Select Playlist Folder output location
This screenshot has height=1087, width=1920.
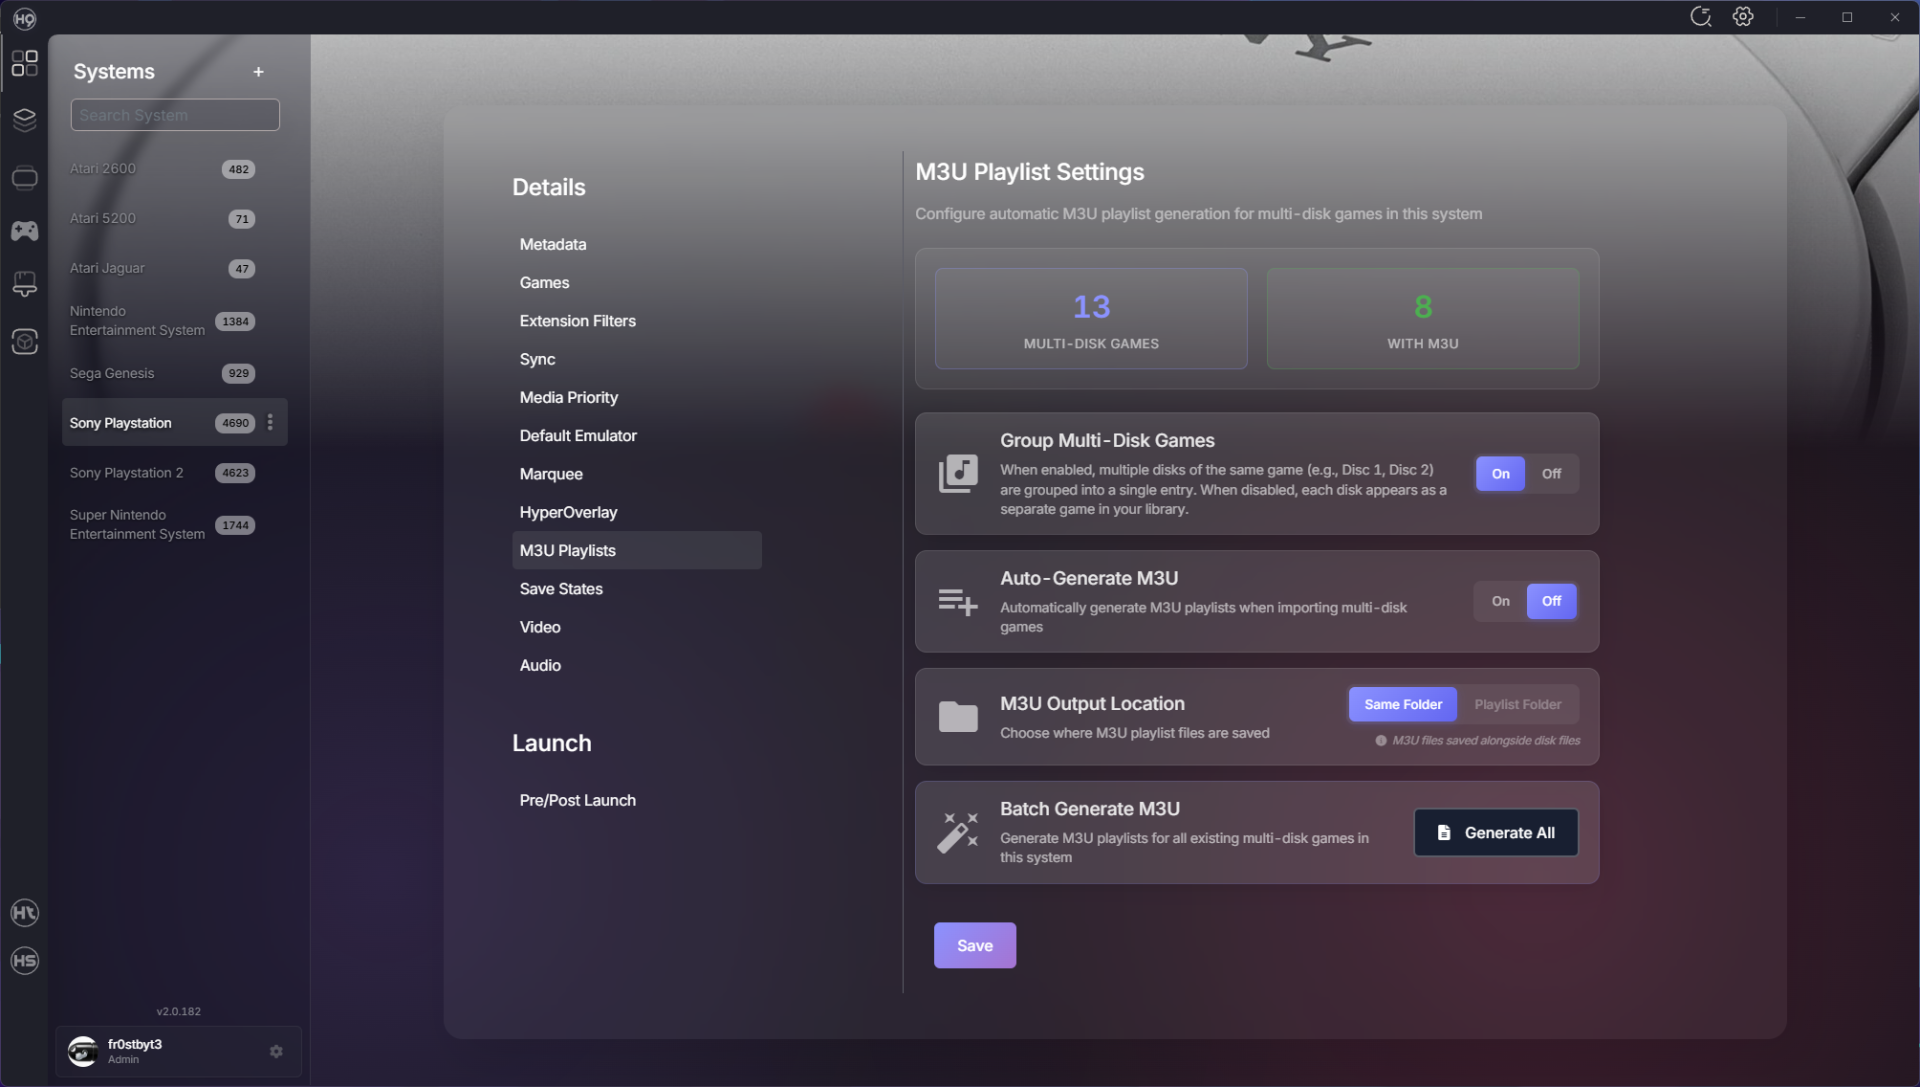tap(1517, 704)
